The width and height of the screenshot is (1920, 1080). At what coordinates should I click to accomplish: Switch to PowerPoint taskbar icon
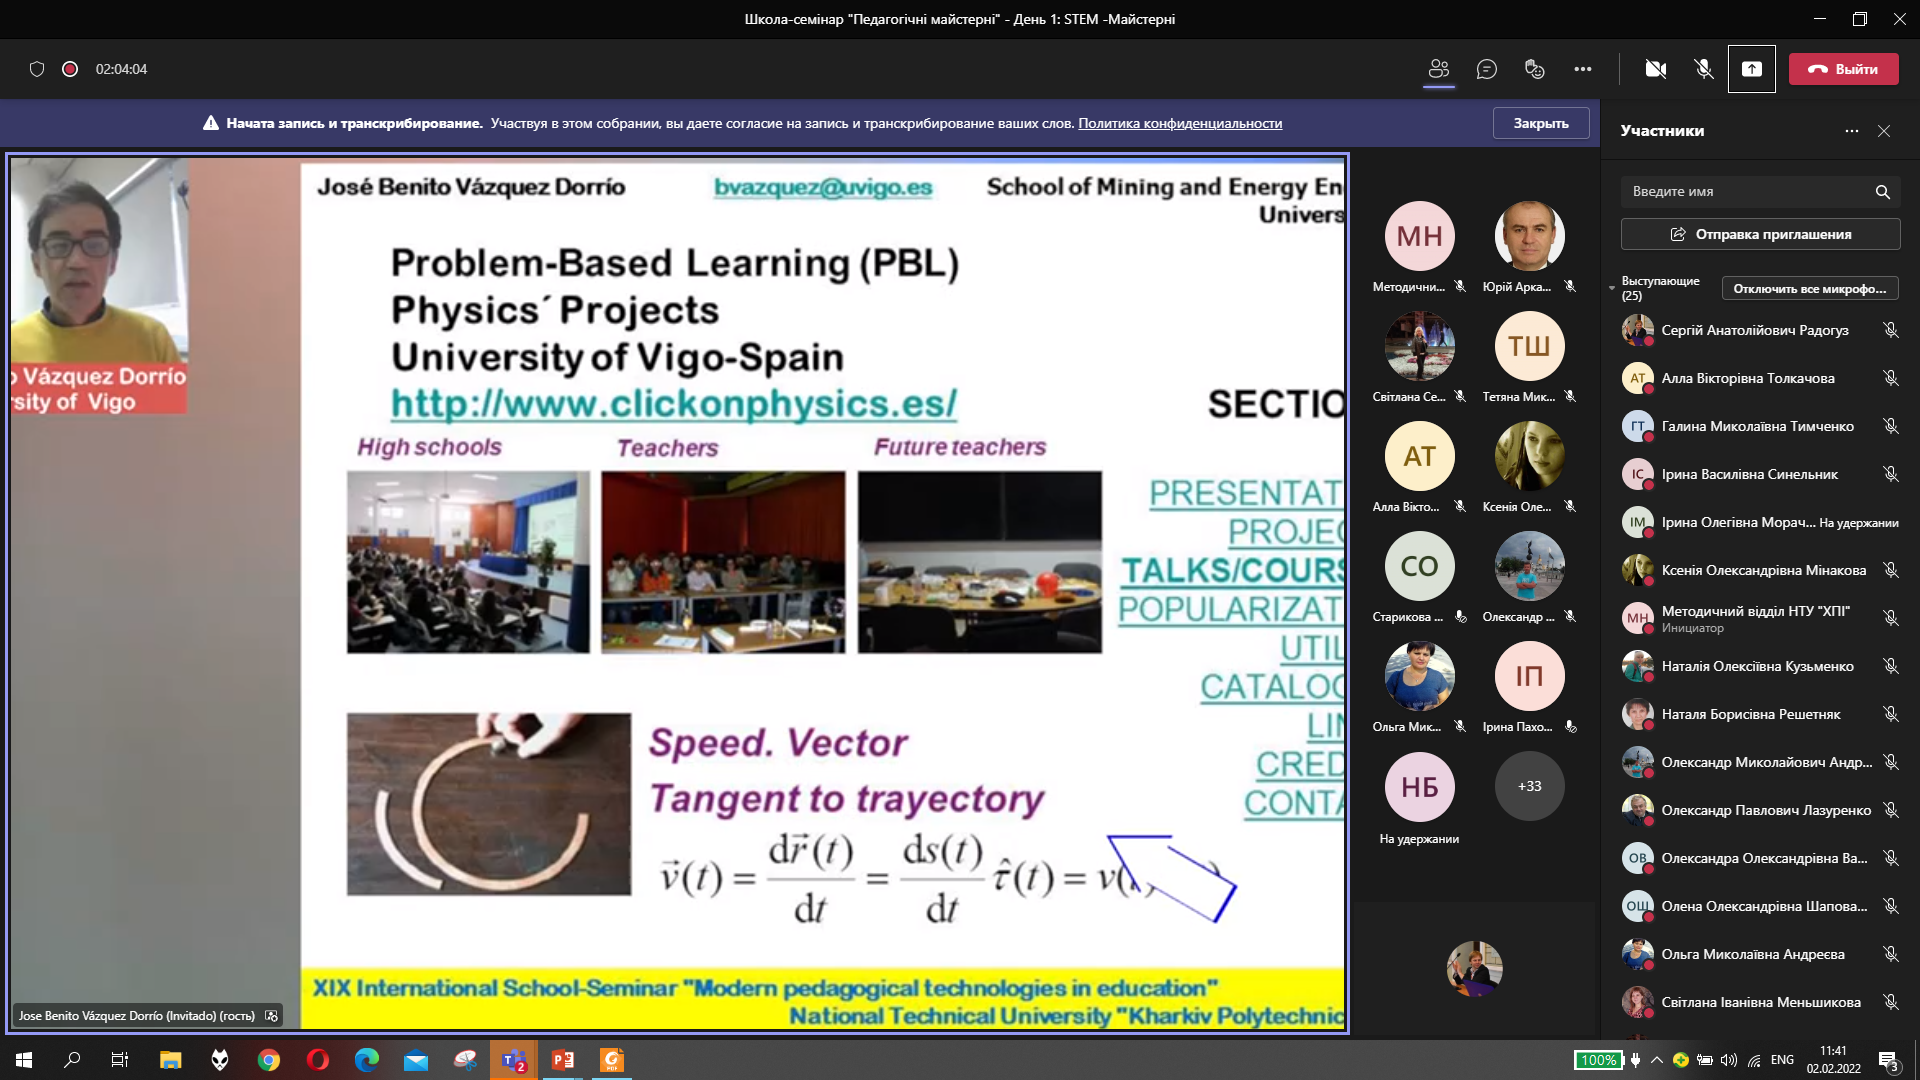coord(563,1060)
